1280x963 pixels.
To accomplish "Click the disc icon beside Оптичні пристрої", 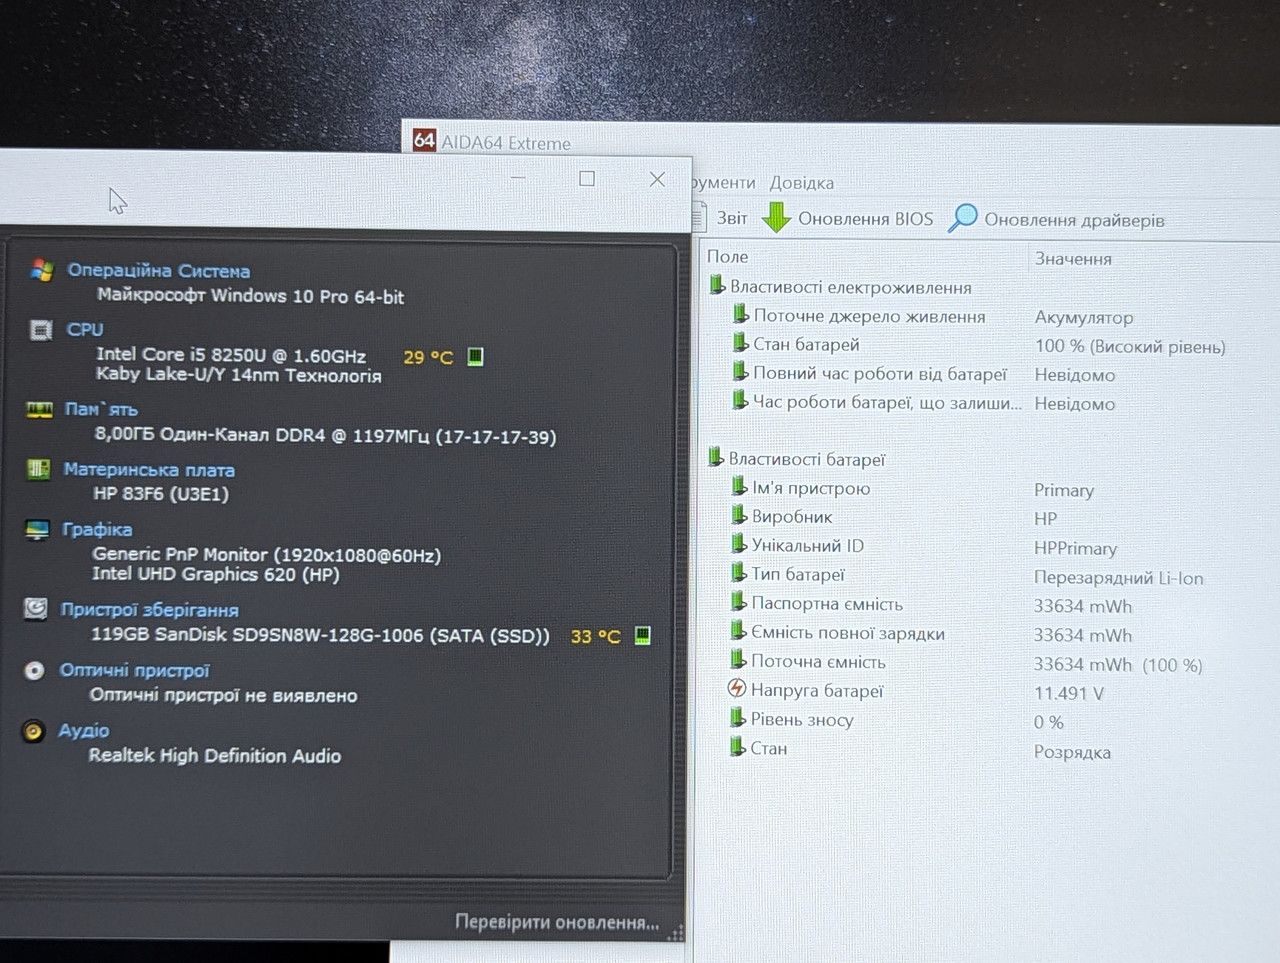I will tap(34, 670).
